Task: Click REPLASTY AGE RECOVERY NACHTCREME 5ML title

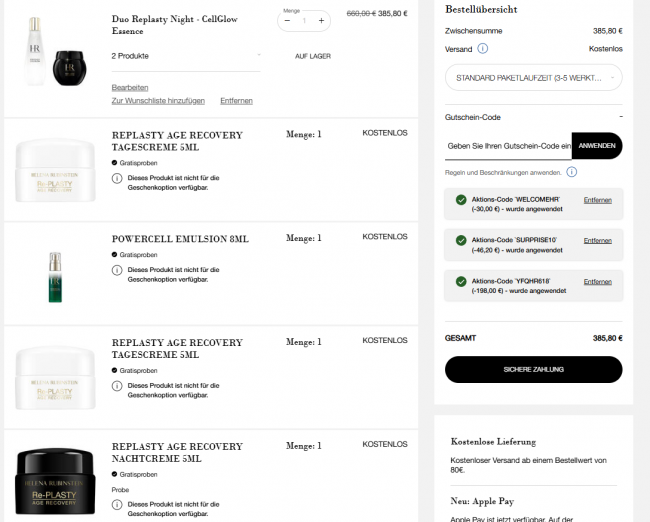Action: [177, 452]
